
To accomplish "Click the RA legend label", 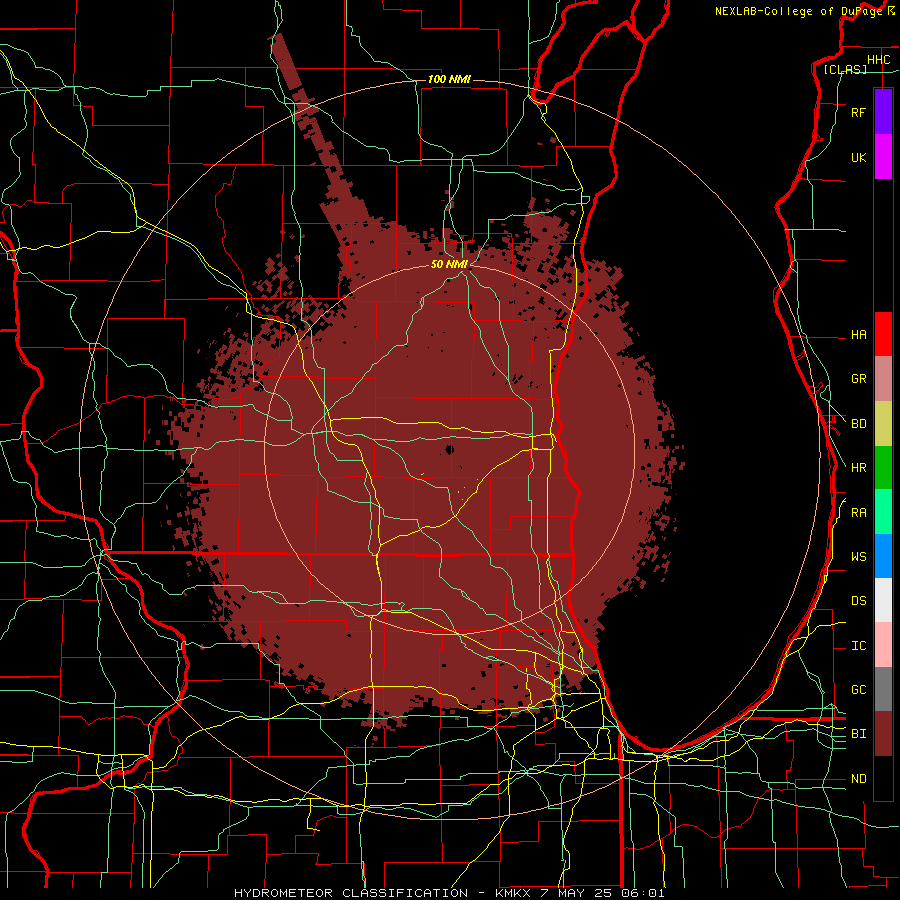I will pyautogui.click(x=858, y=513).
